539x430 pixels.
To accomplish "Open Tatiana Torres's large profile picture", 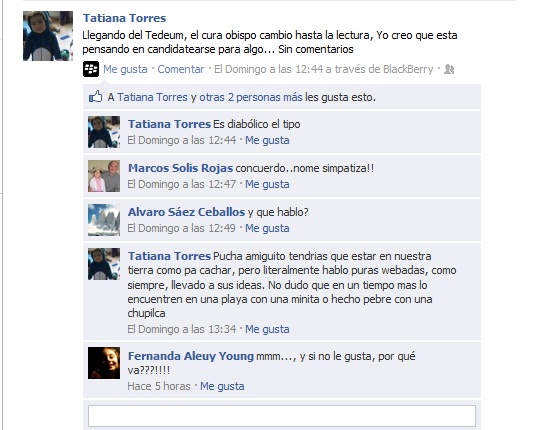I will coord(48,36).
